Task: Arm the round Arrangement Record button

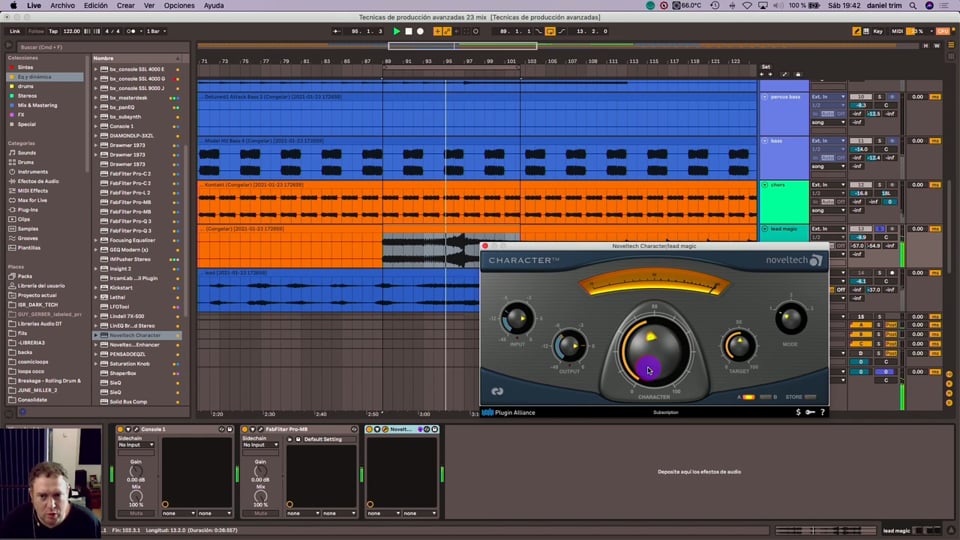Action: click(420, 31)
